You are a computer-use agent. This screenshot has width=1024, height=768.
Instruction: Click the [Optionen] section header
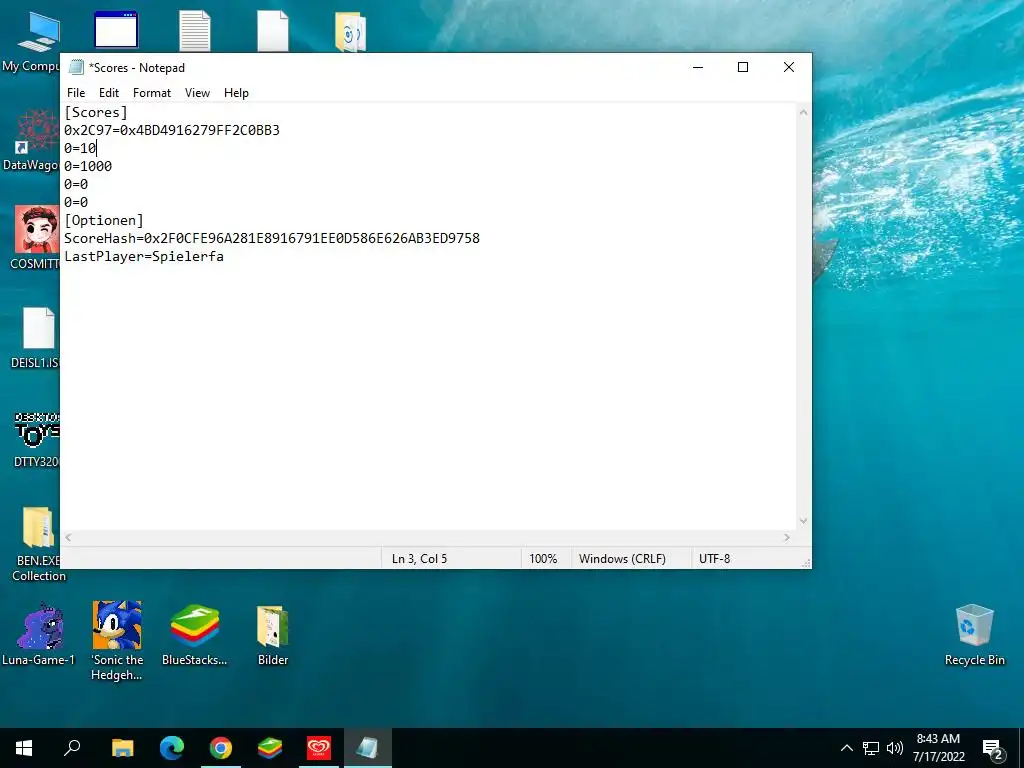(103, 220)
